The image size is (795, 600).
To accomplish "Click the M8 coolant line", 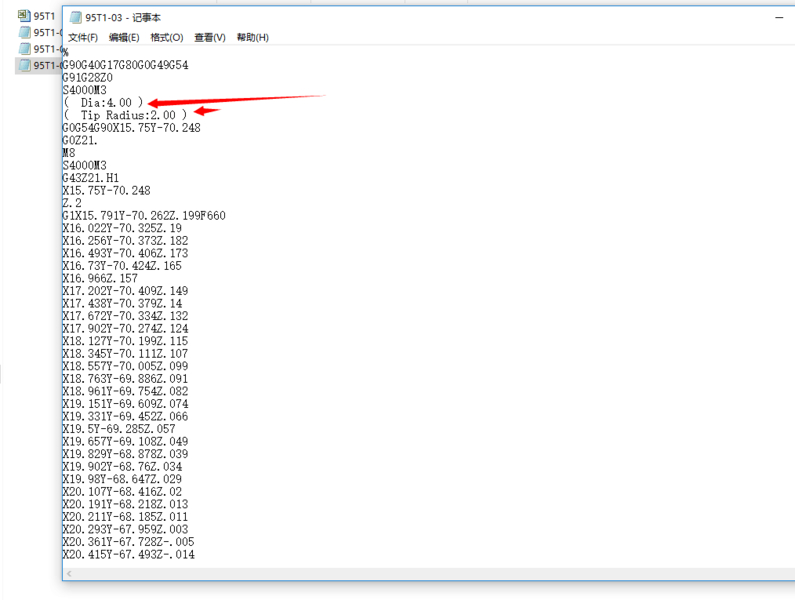I will pos(69,153).
